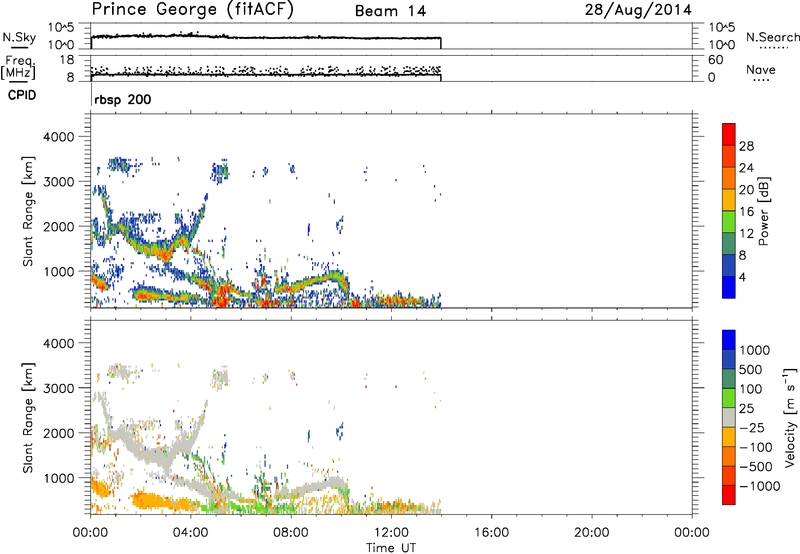Pick the bright blue top Velocity colorbar segment

pos(729,340)
